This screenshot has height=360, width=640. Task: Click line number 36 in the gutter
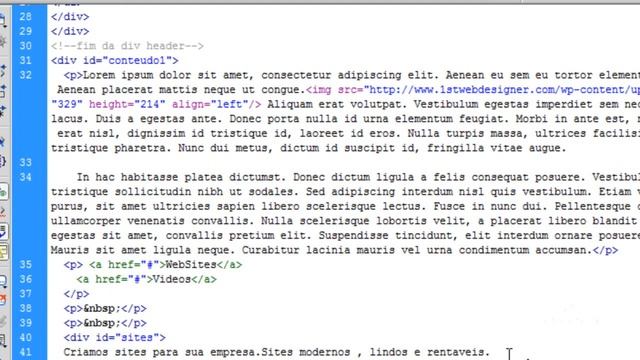pyautogui.click(x=25, y=279)
